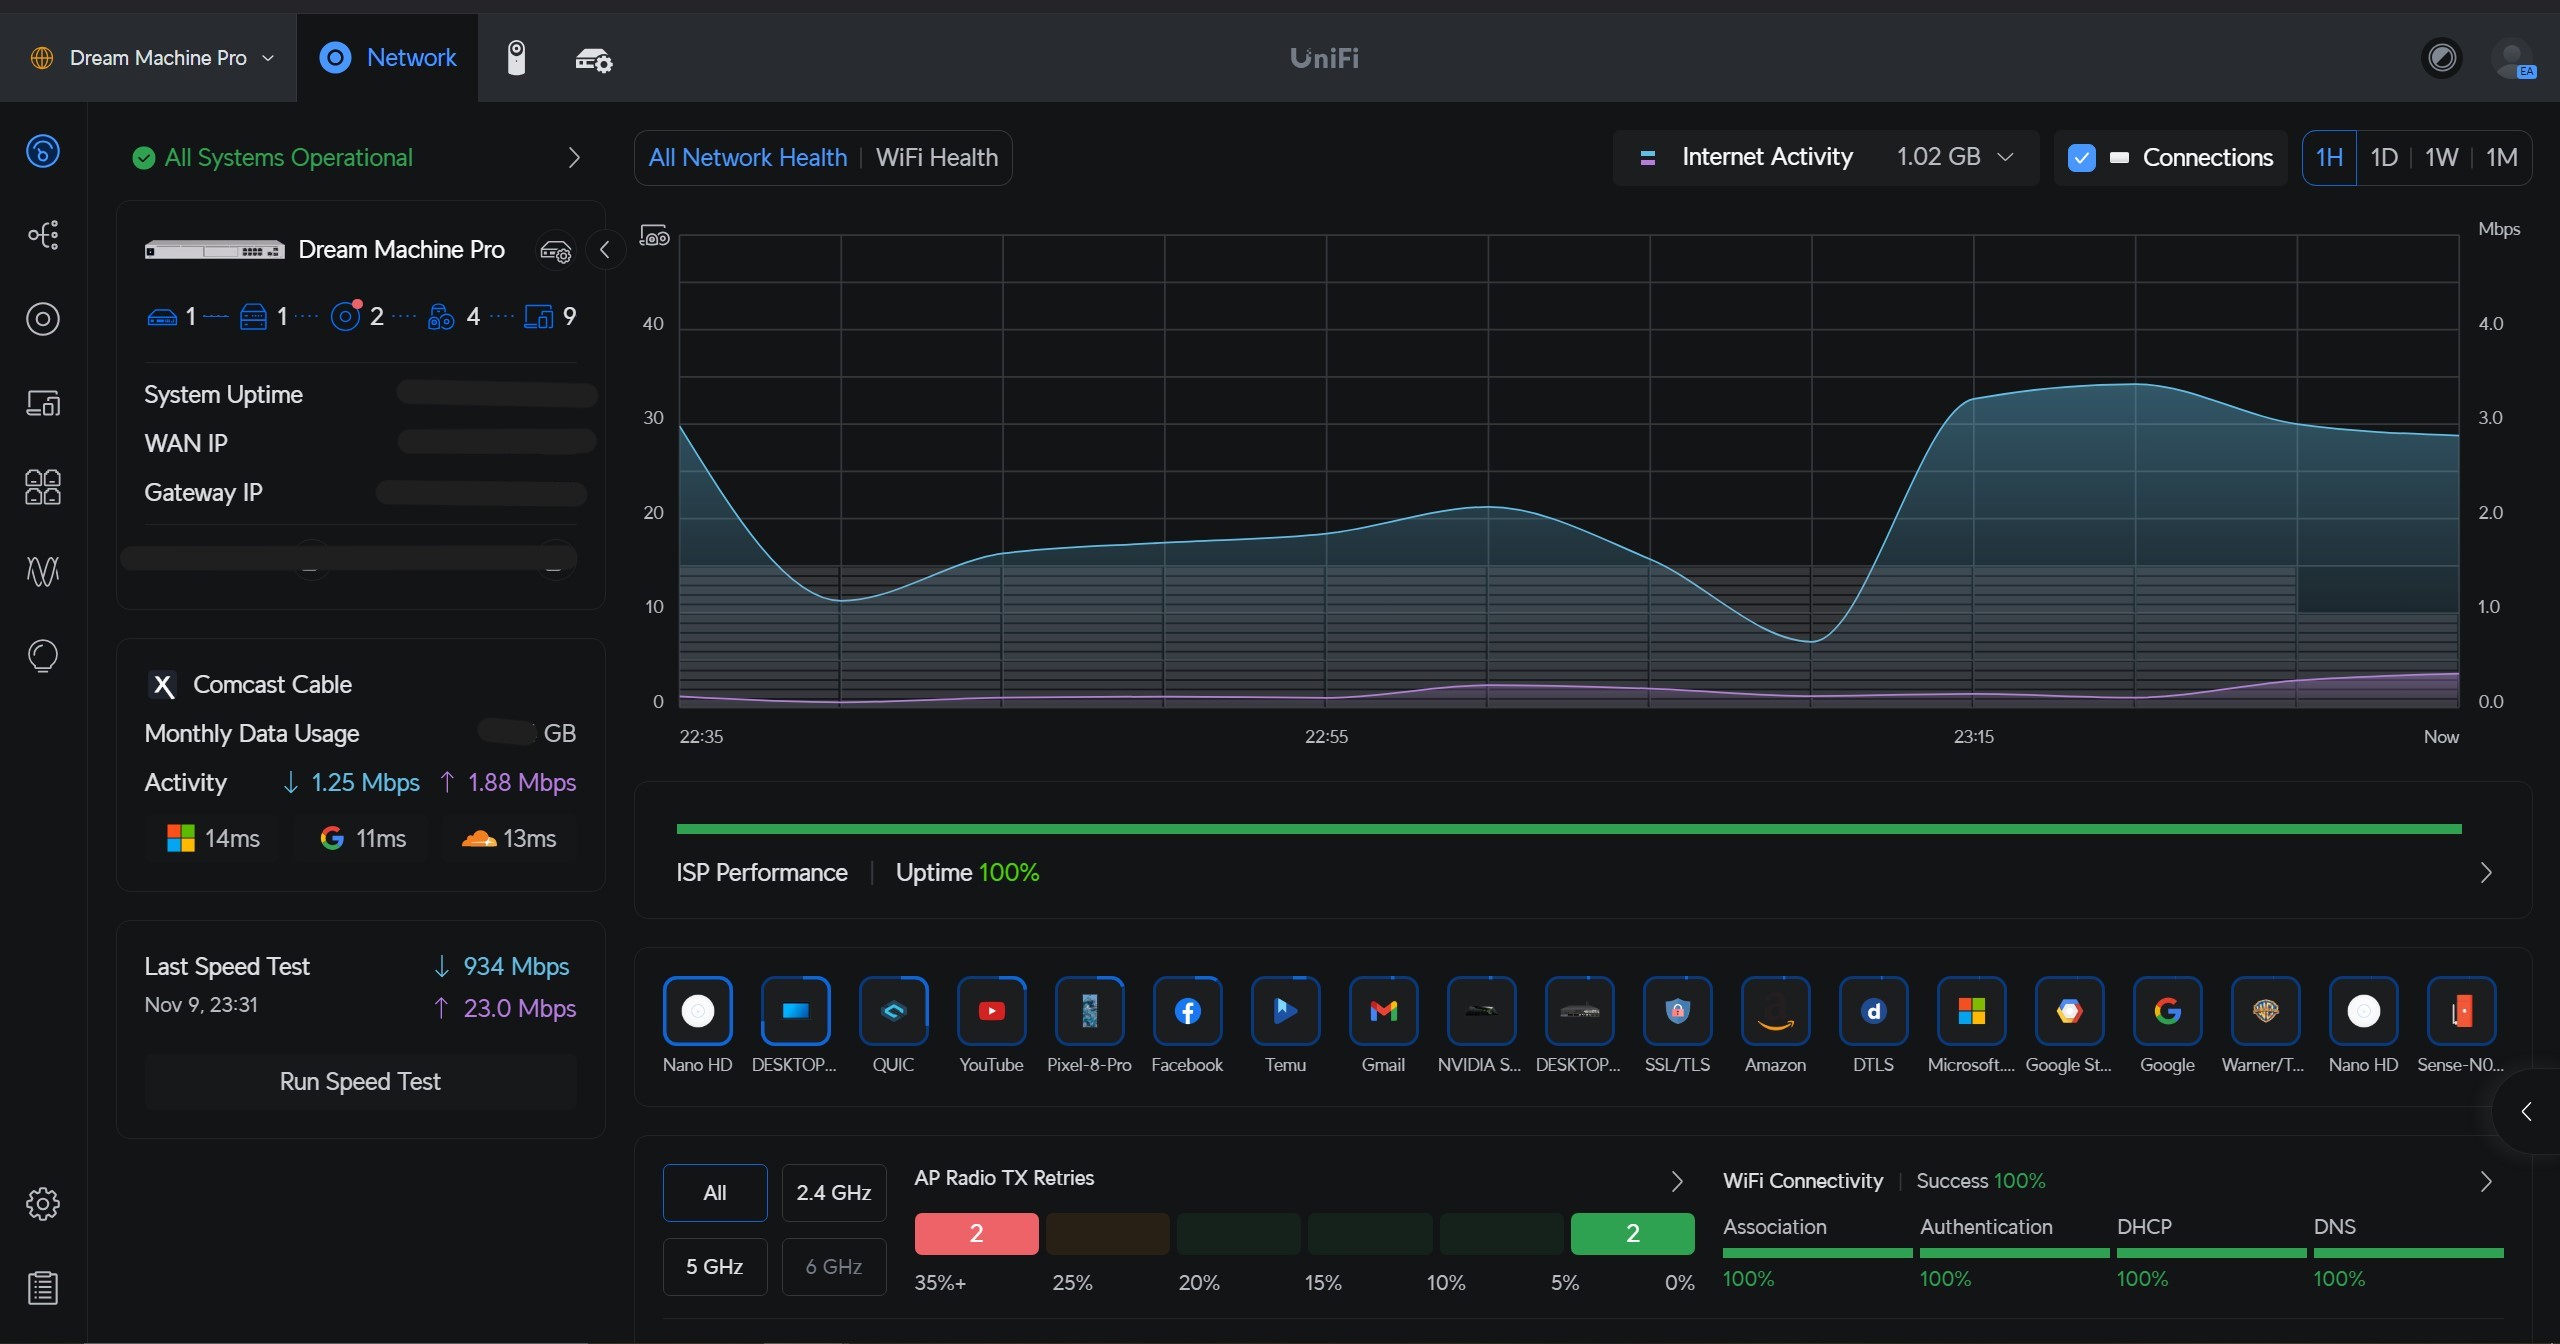
Task: Click the Facebook traffic icon
Action: point(1187,1011)
